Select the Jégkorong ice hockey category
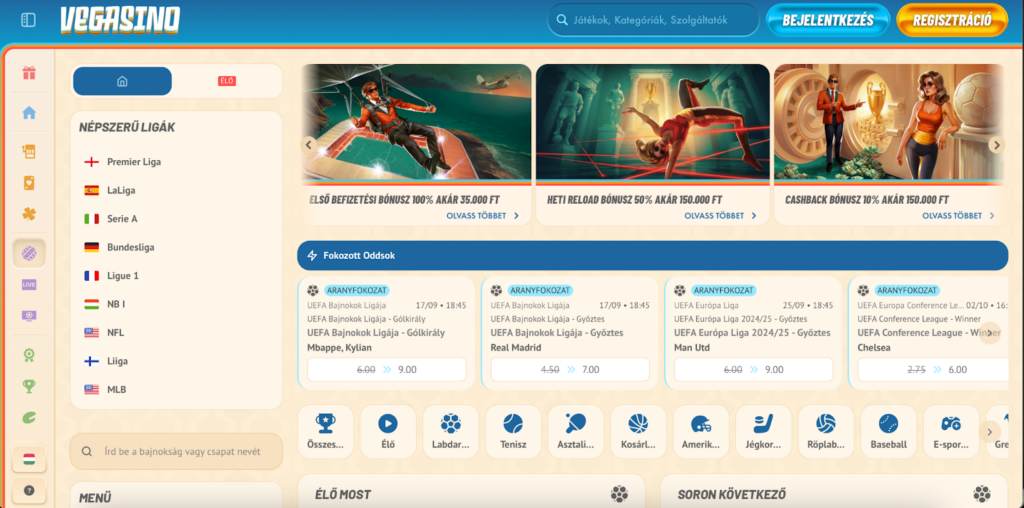Image resolution: width=1024 pixels, height=508 pixels. [x=763, y=432]
